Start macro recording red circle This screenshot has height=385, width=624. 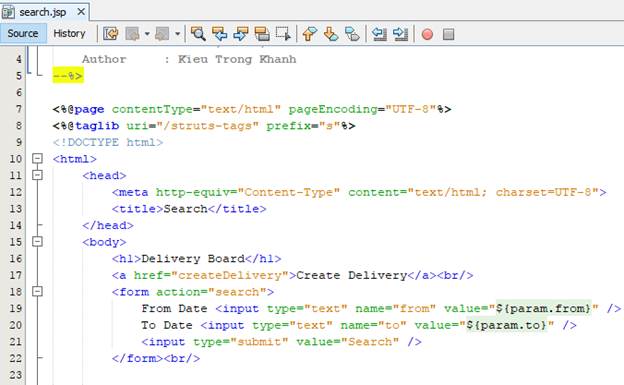[x=427, y=34]
